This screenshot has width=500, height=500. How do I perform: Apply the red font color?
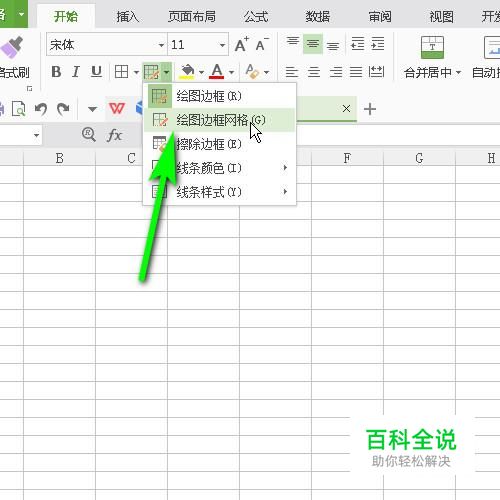[x=217, y=71]
